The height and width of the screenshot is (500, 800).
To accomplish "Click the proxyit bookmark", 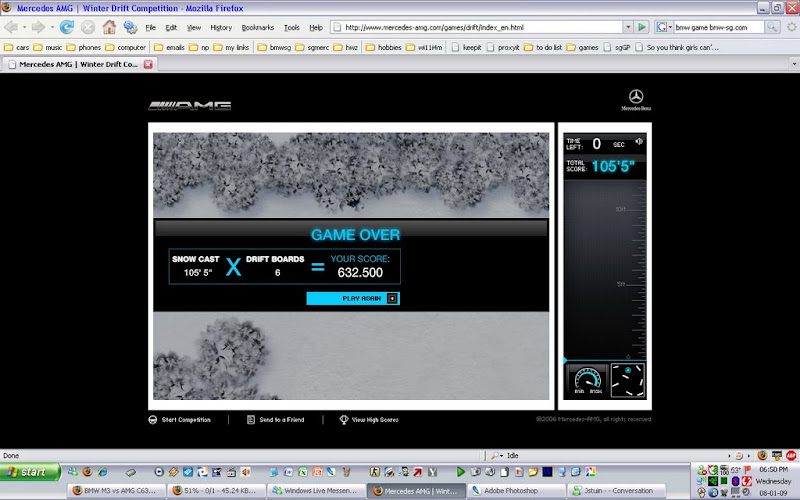I will tap(503, 47).
